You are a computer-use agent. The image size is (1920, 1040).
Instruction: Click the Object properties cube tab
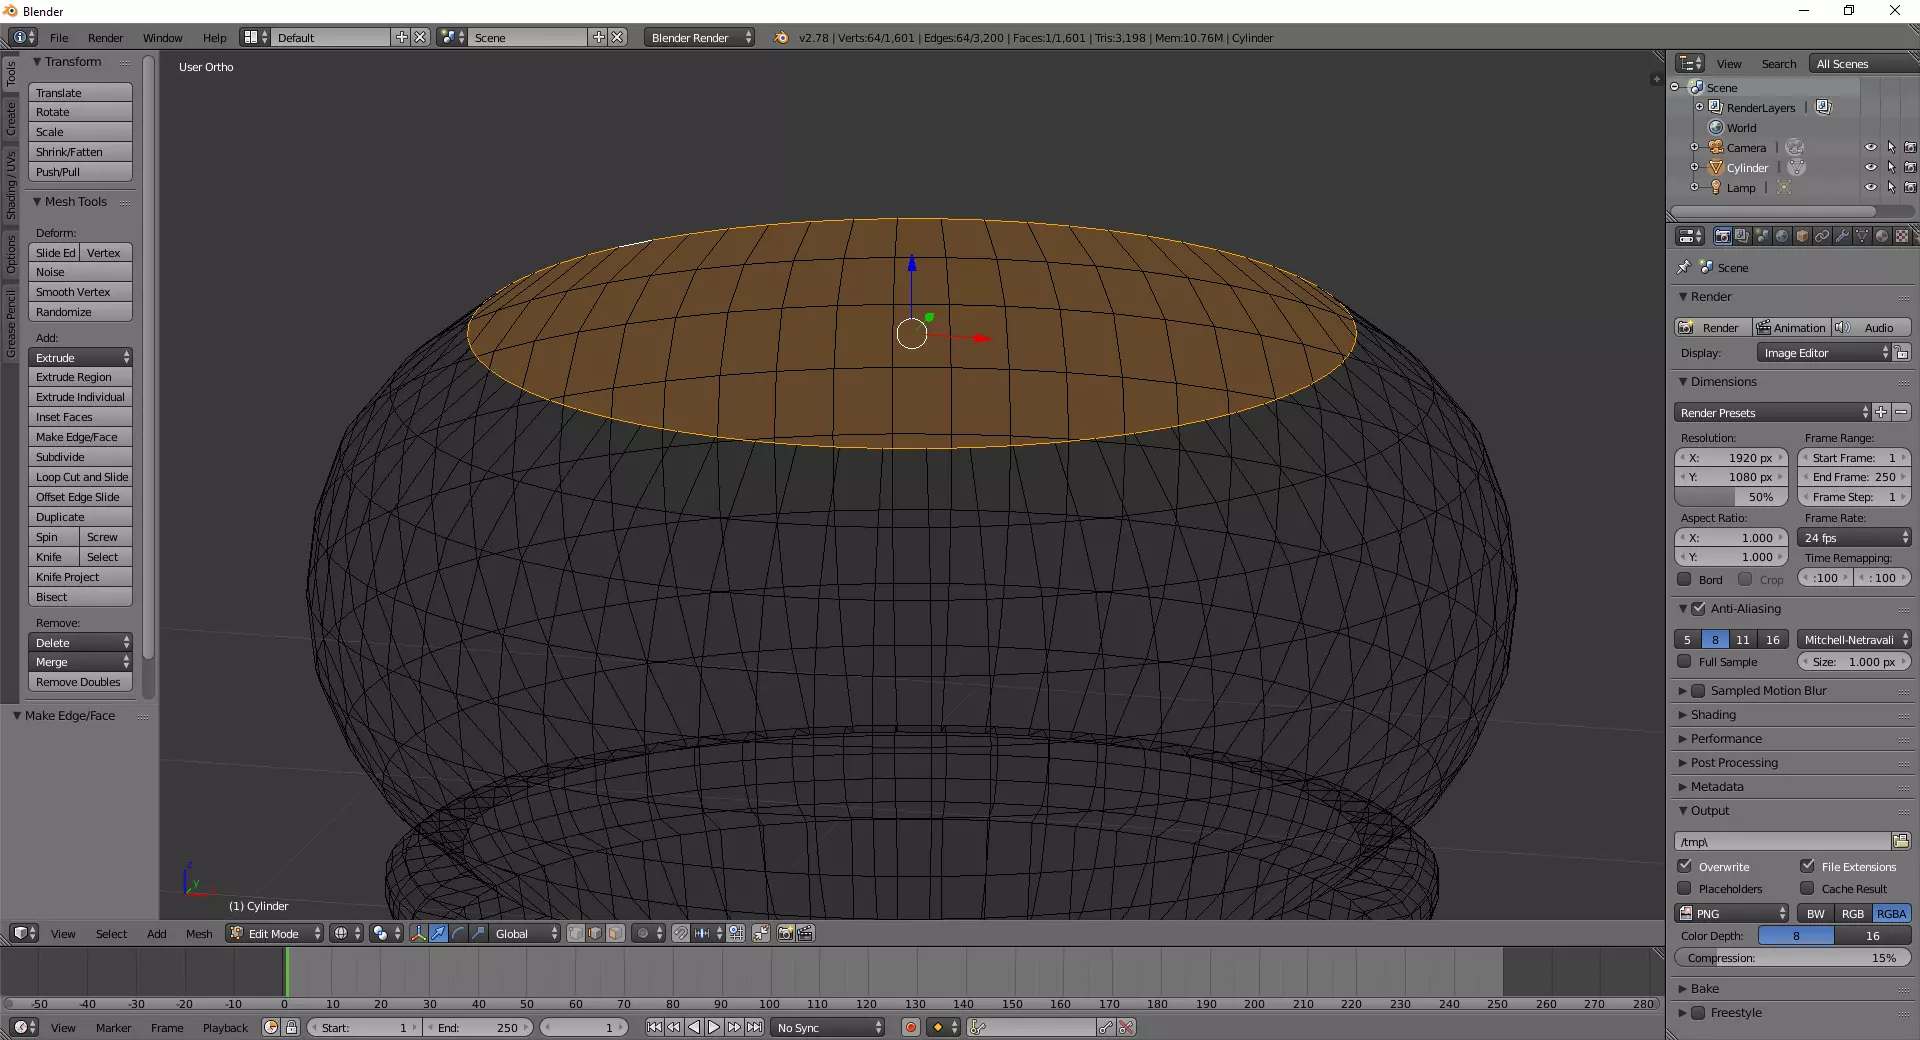(x=1802, y=236)
